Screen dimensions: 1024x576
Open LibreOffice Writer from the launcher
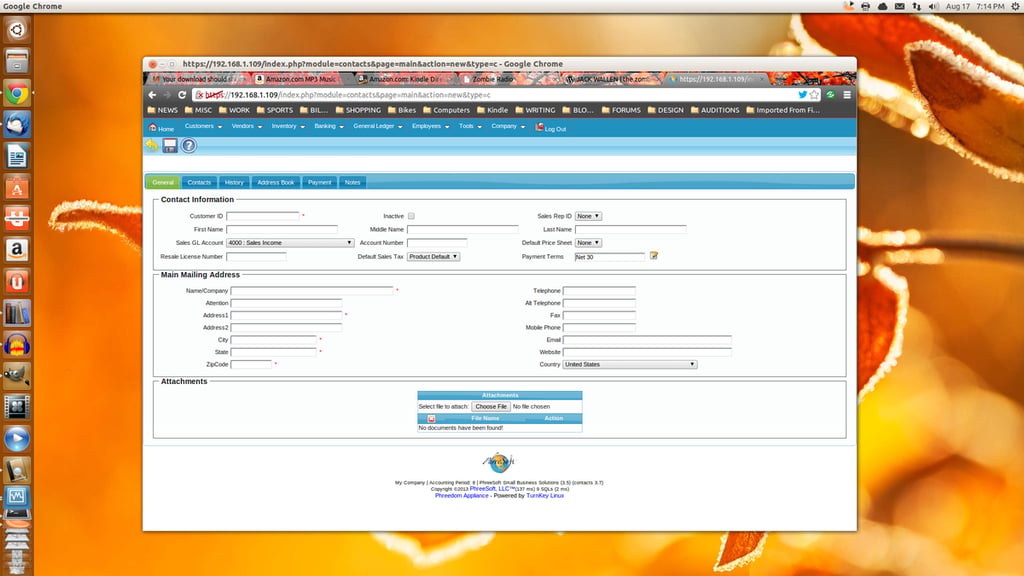coord(17,156)
